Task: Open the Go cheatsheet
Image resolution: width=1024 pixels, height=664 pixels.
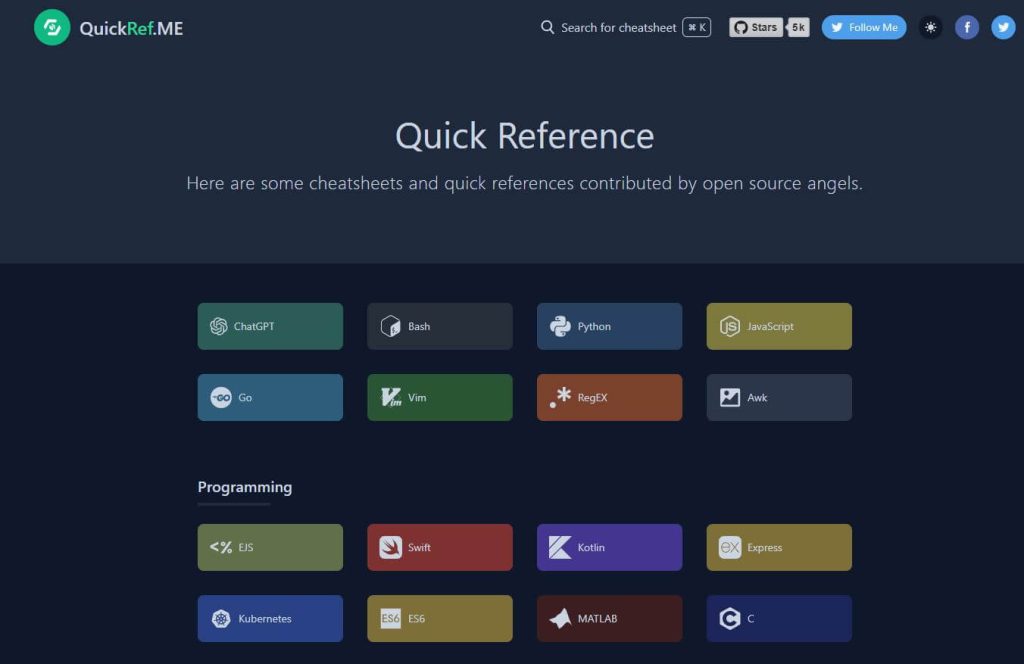Action: 269,397
